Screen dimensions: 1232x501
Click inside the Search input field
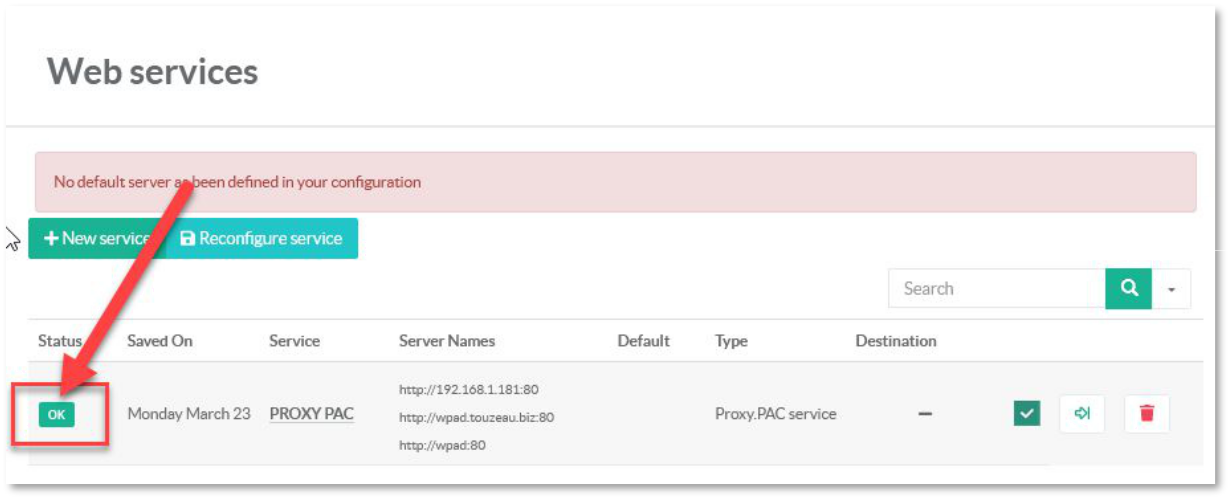[996, 289]
